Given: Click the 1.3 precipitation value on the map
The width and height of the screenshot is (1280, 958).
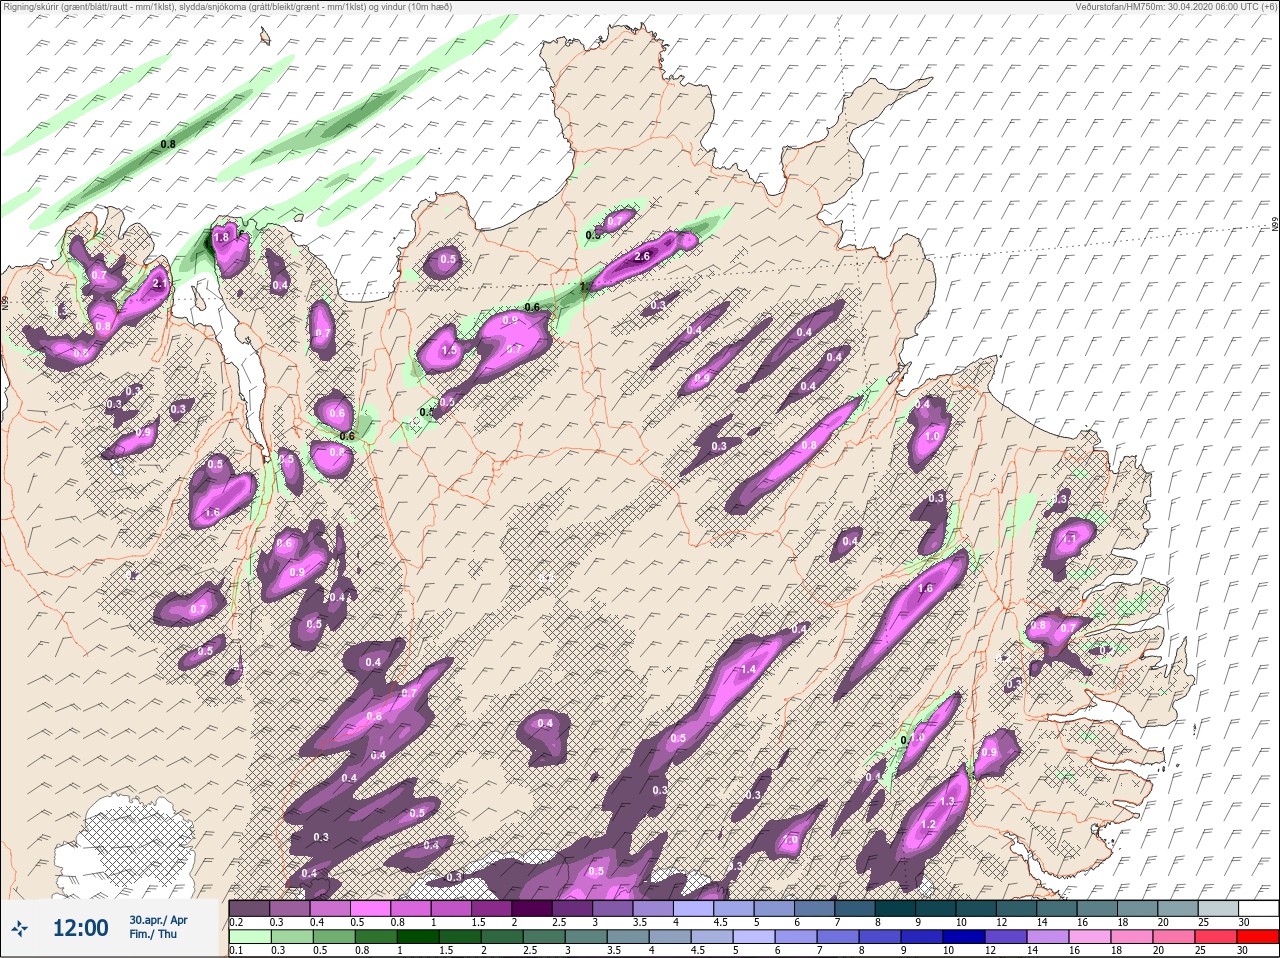Looking at the screenshot, I should pyautogui.click(x=948, y=802).
